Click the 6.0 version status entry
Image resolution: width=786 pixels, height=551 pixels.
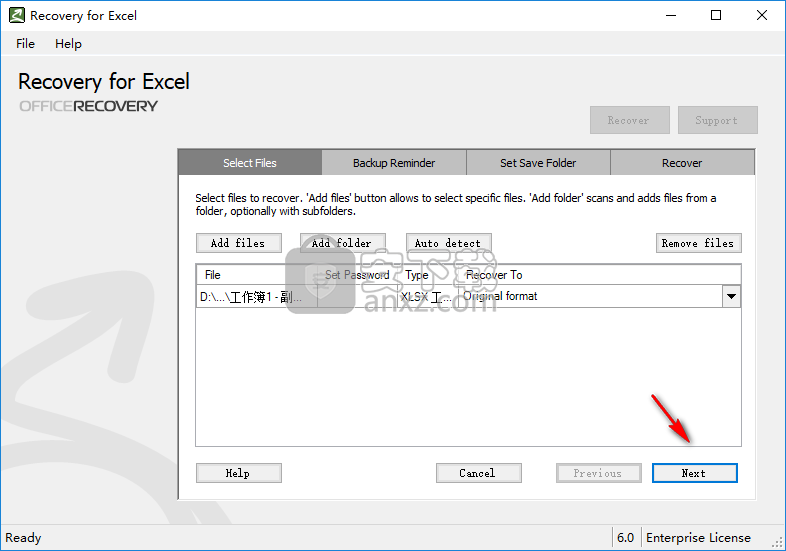[625, 537]
